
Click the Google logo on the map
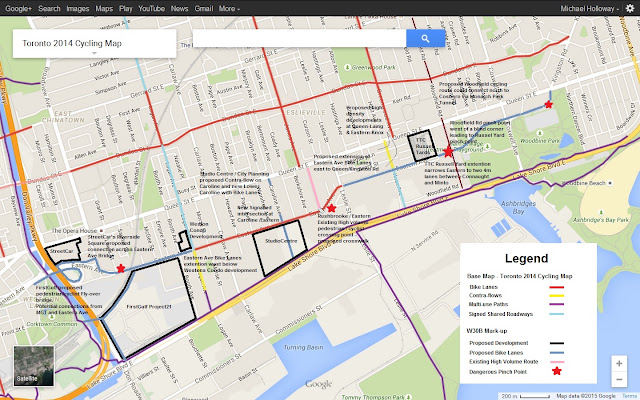[319, 384]
